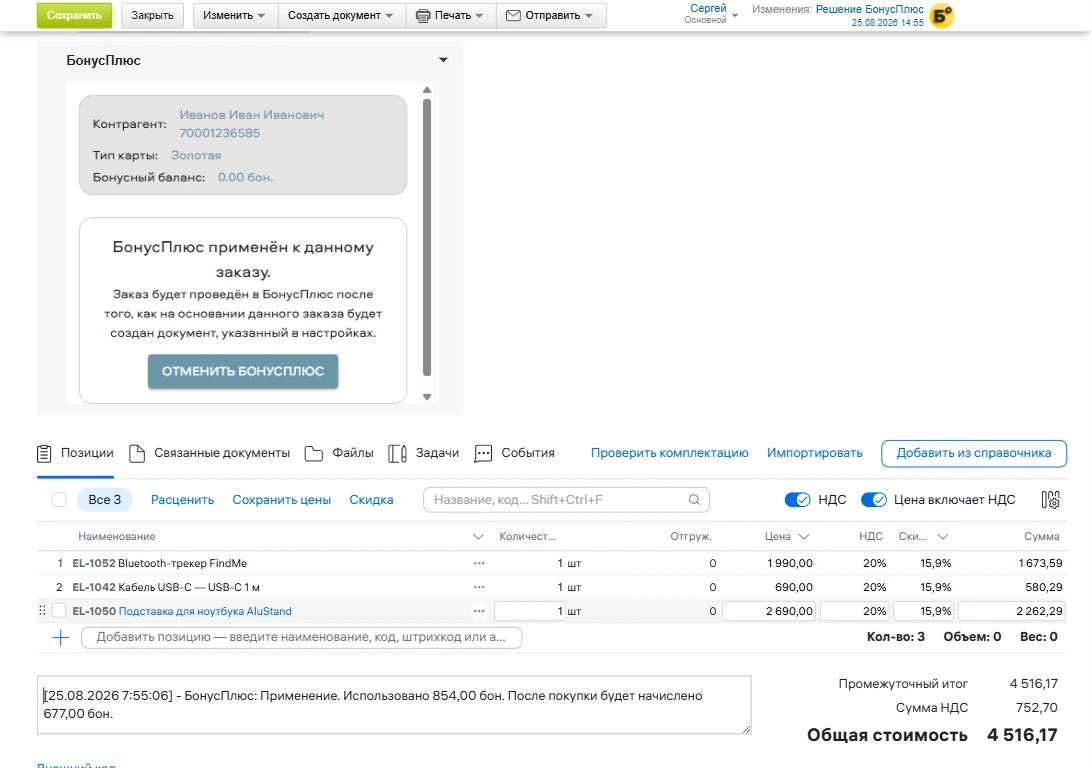The width and height of the screenshot is (1092, 768).
Task: Tick the checkbox for EL-1050 row
Action: pos(59,611)
